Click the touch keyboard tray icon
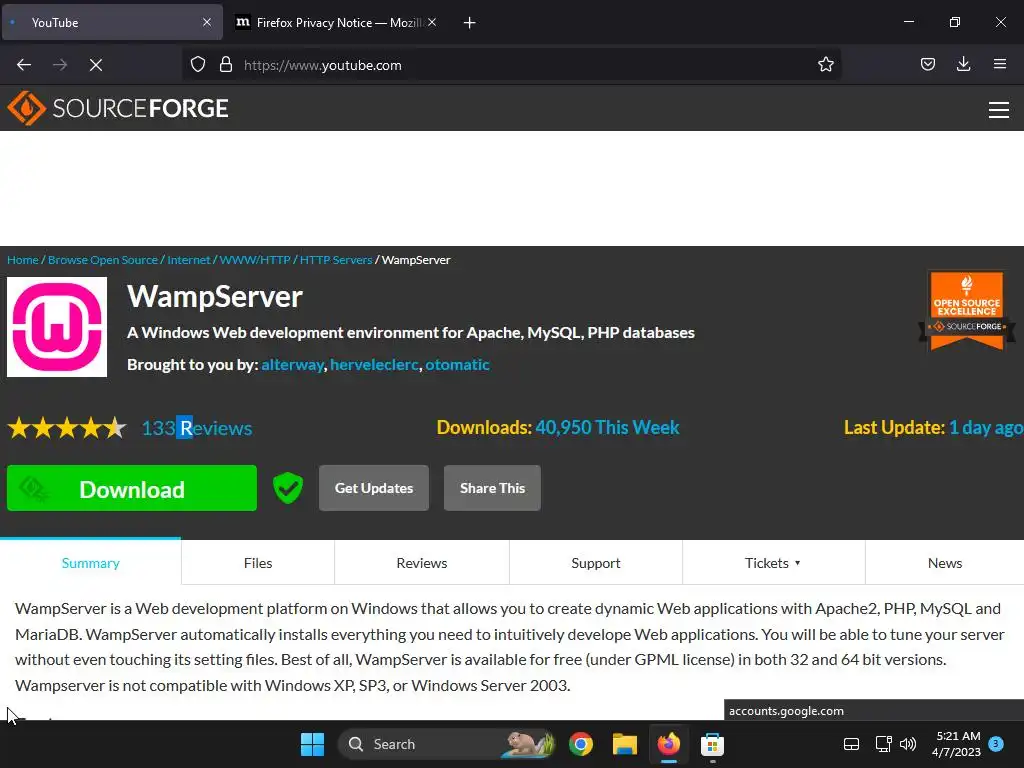Viewport: 1024px width, 768px height. (851, 744)
